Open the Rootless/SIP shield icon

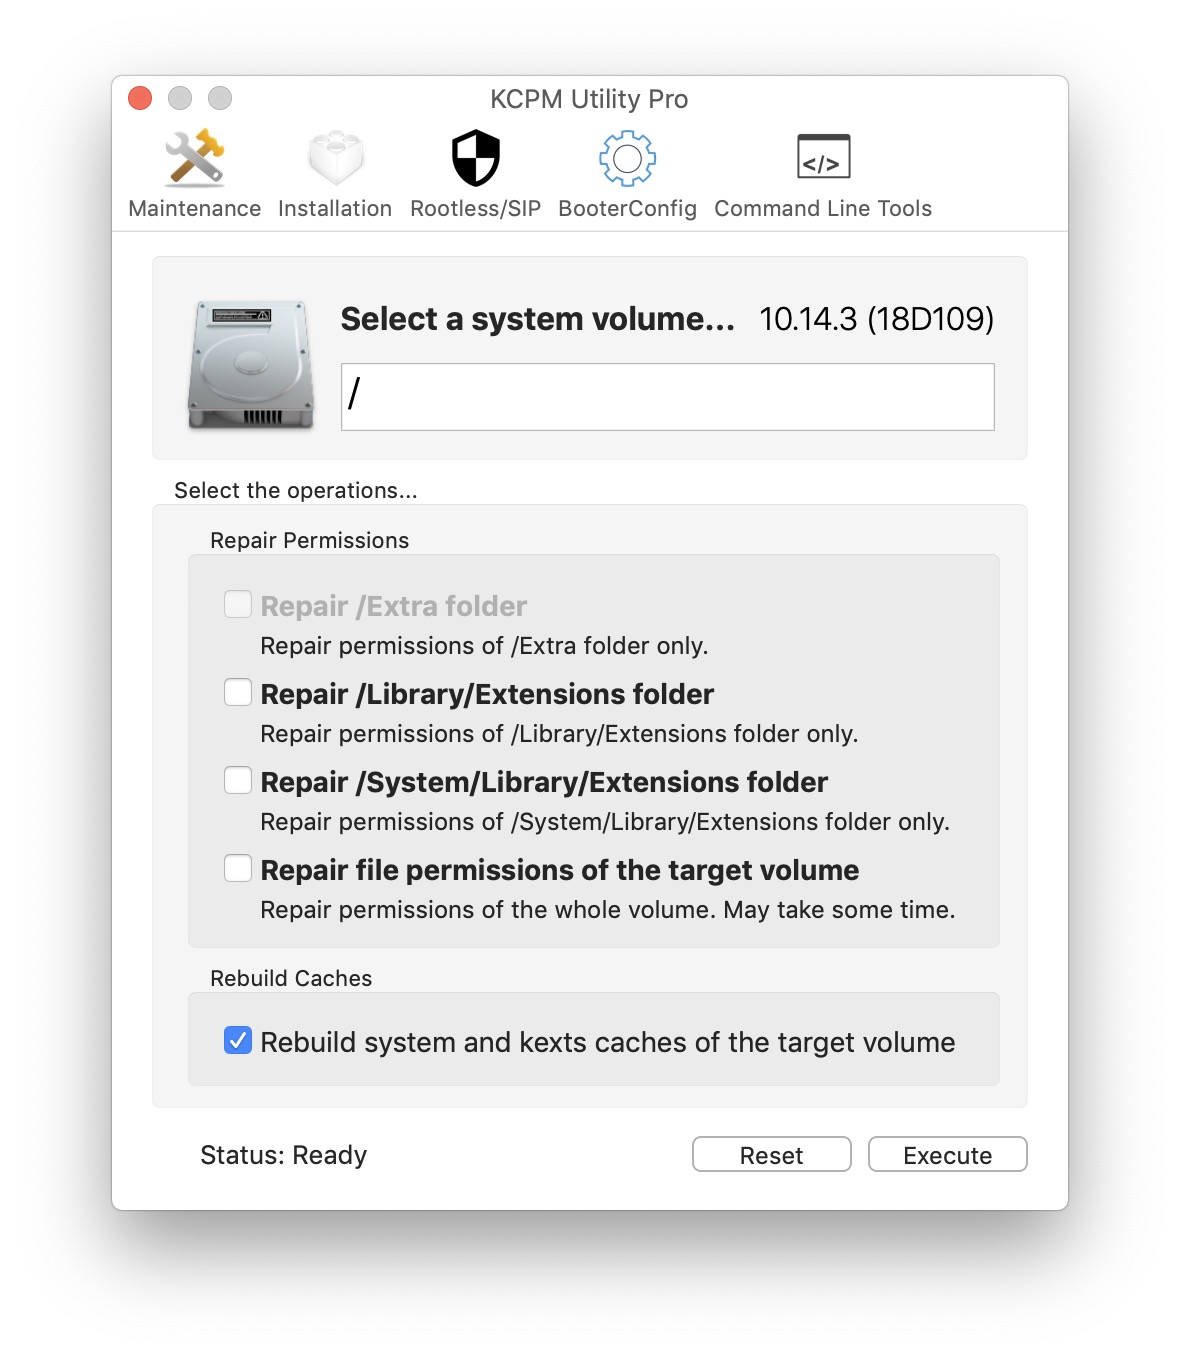coord(476,158)
